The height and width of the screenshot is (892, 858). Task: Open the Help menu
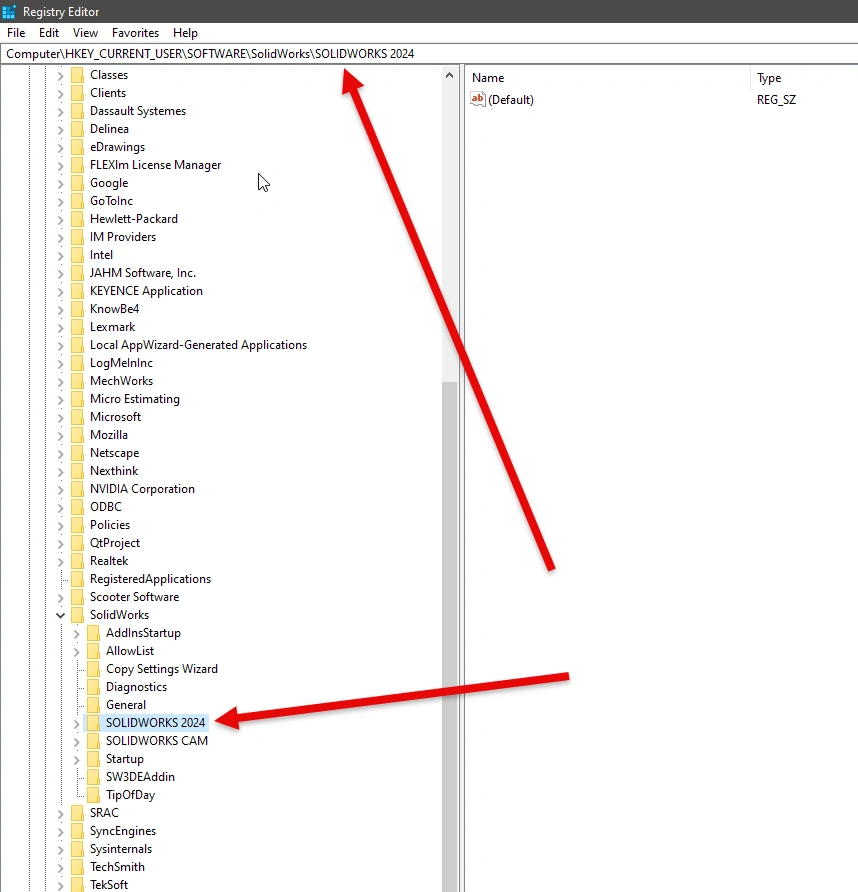(185, 33)
